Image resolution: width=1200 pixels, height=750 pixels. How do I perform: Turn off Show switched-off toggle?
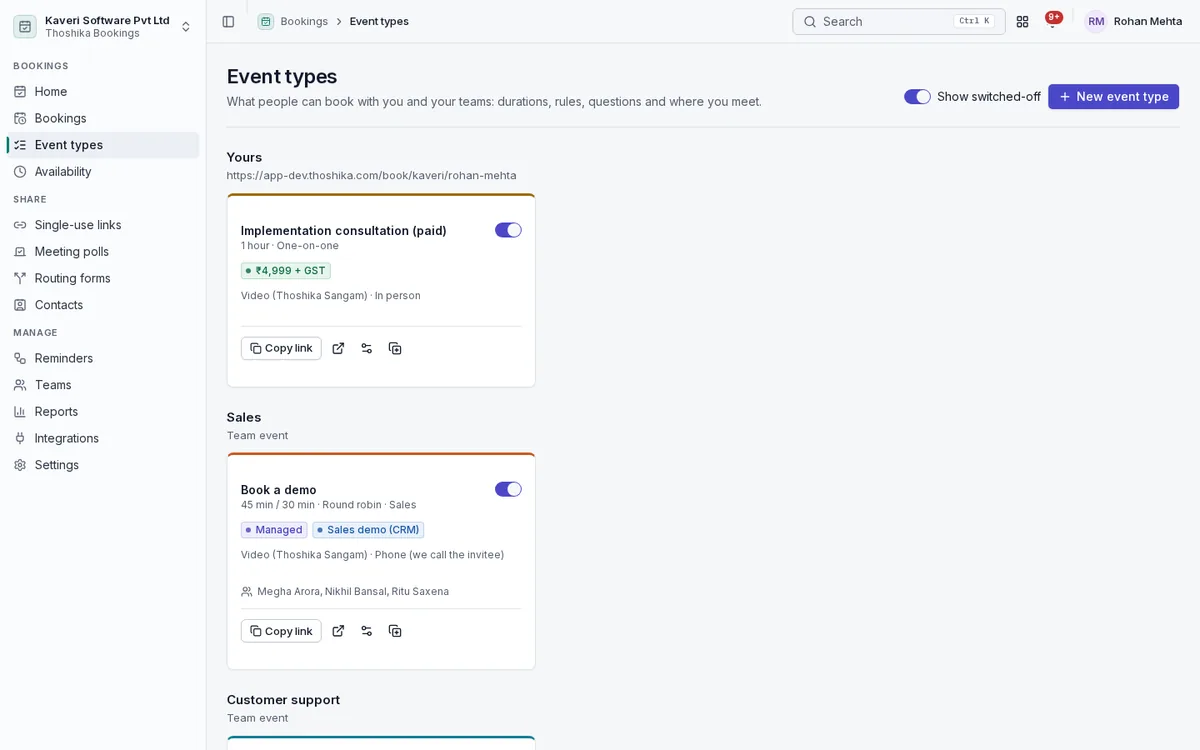(x=917, y=96)
